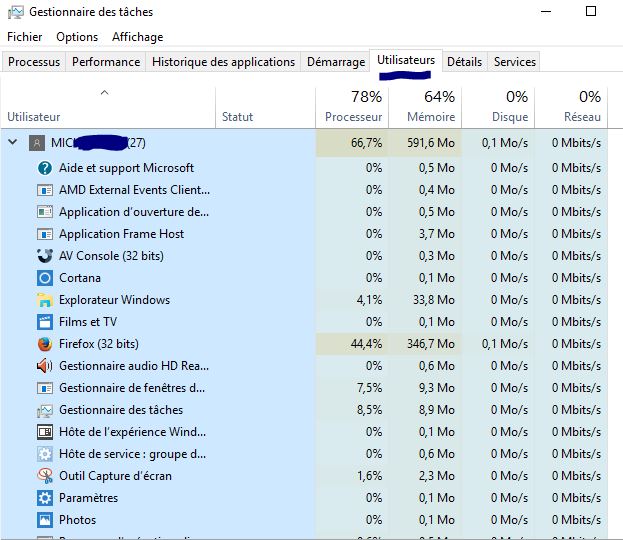This screenshot has width=623, height=540.
Task: Switch to the Processus tab
Action: point(34,62)
